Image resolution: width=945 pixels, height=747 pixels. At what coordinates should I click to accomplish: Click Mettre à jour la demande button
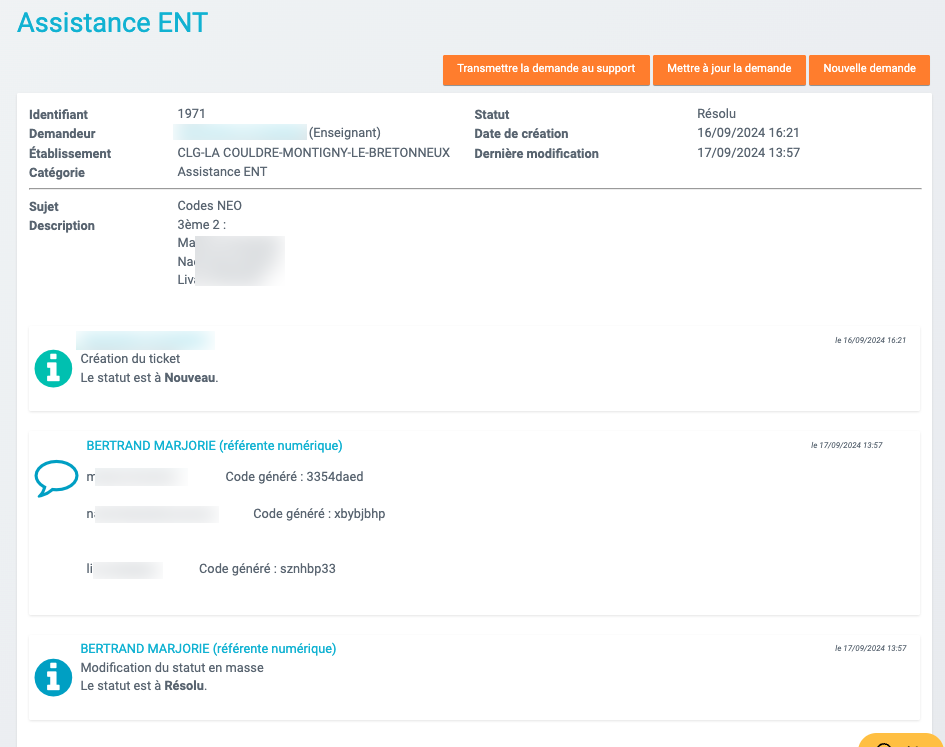(x=729, y=69)
